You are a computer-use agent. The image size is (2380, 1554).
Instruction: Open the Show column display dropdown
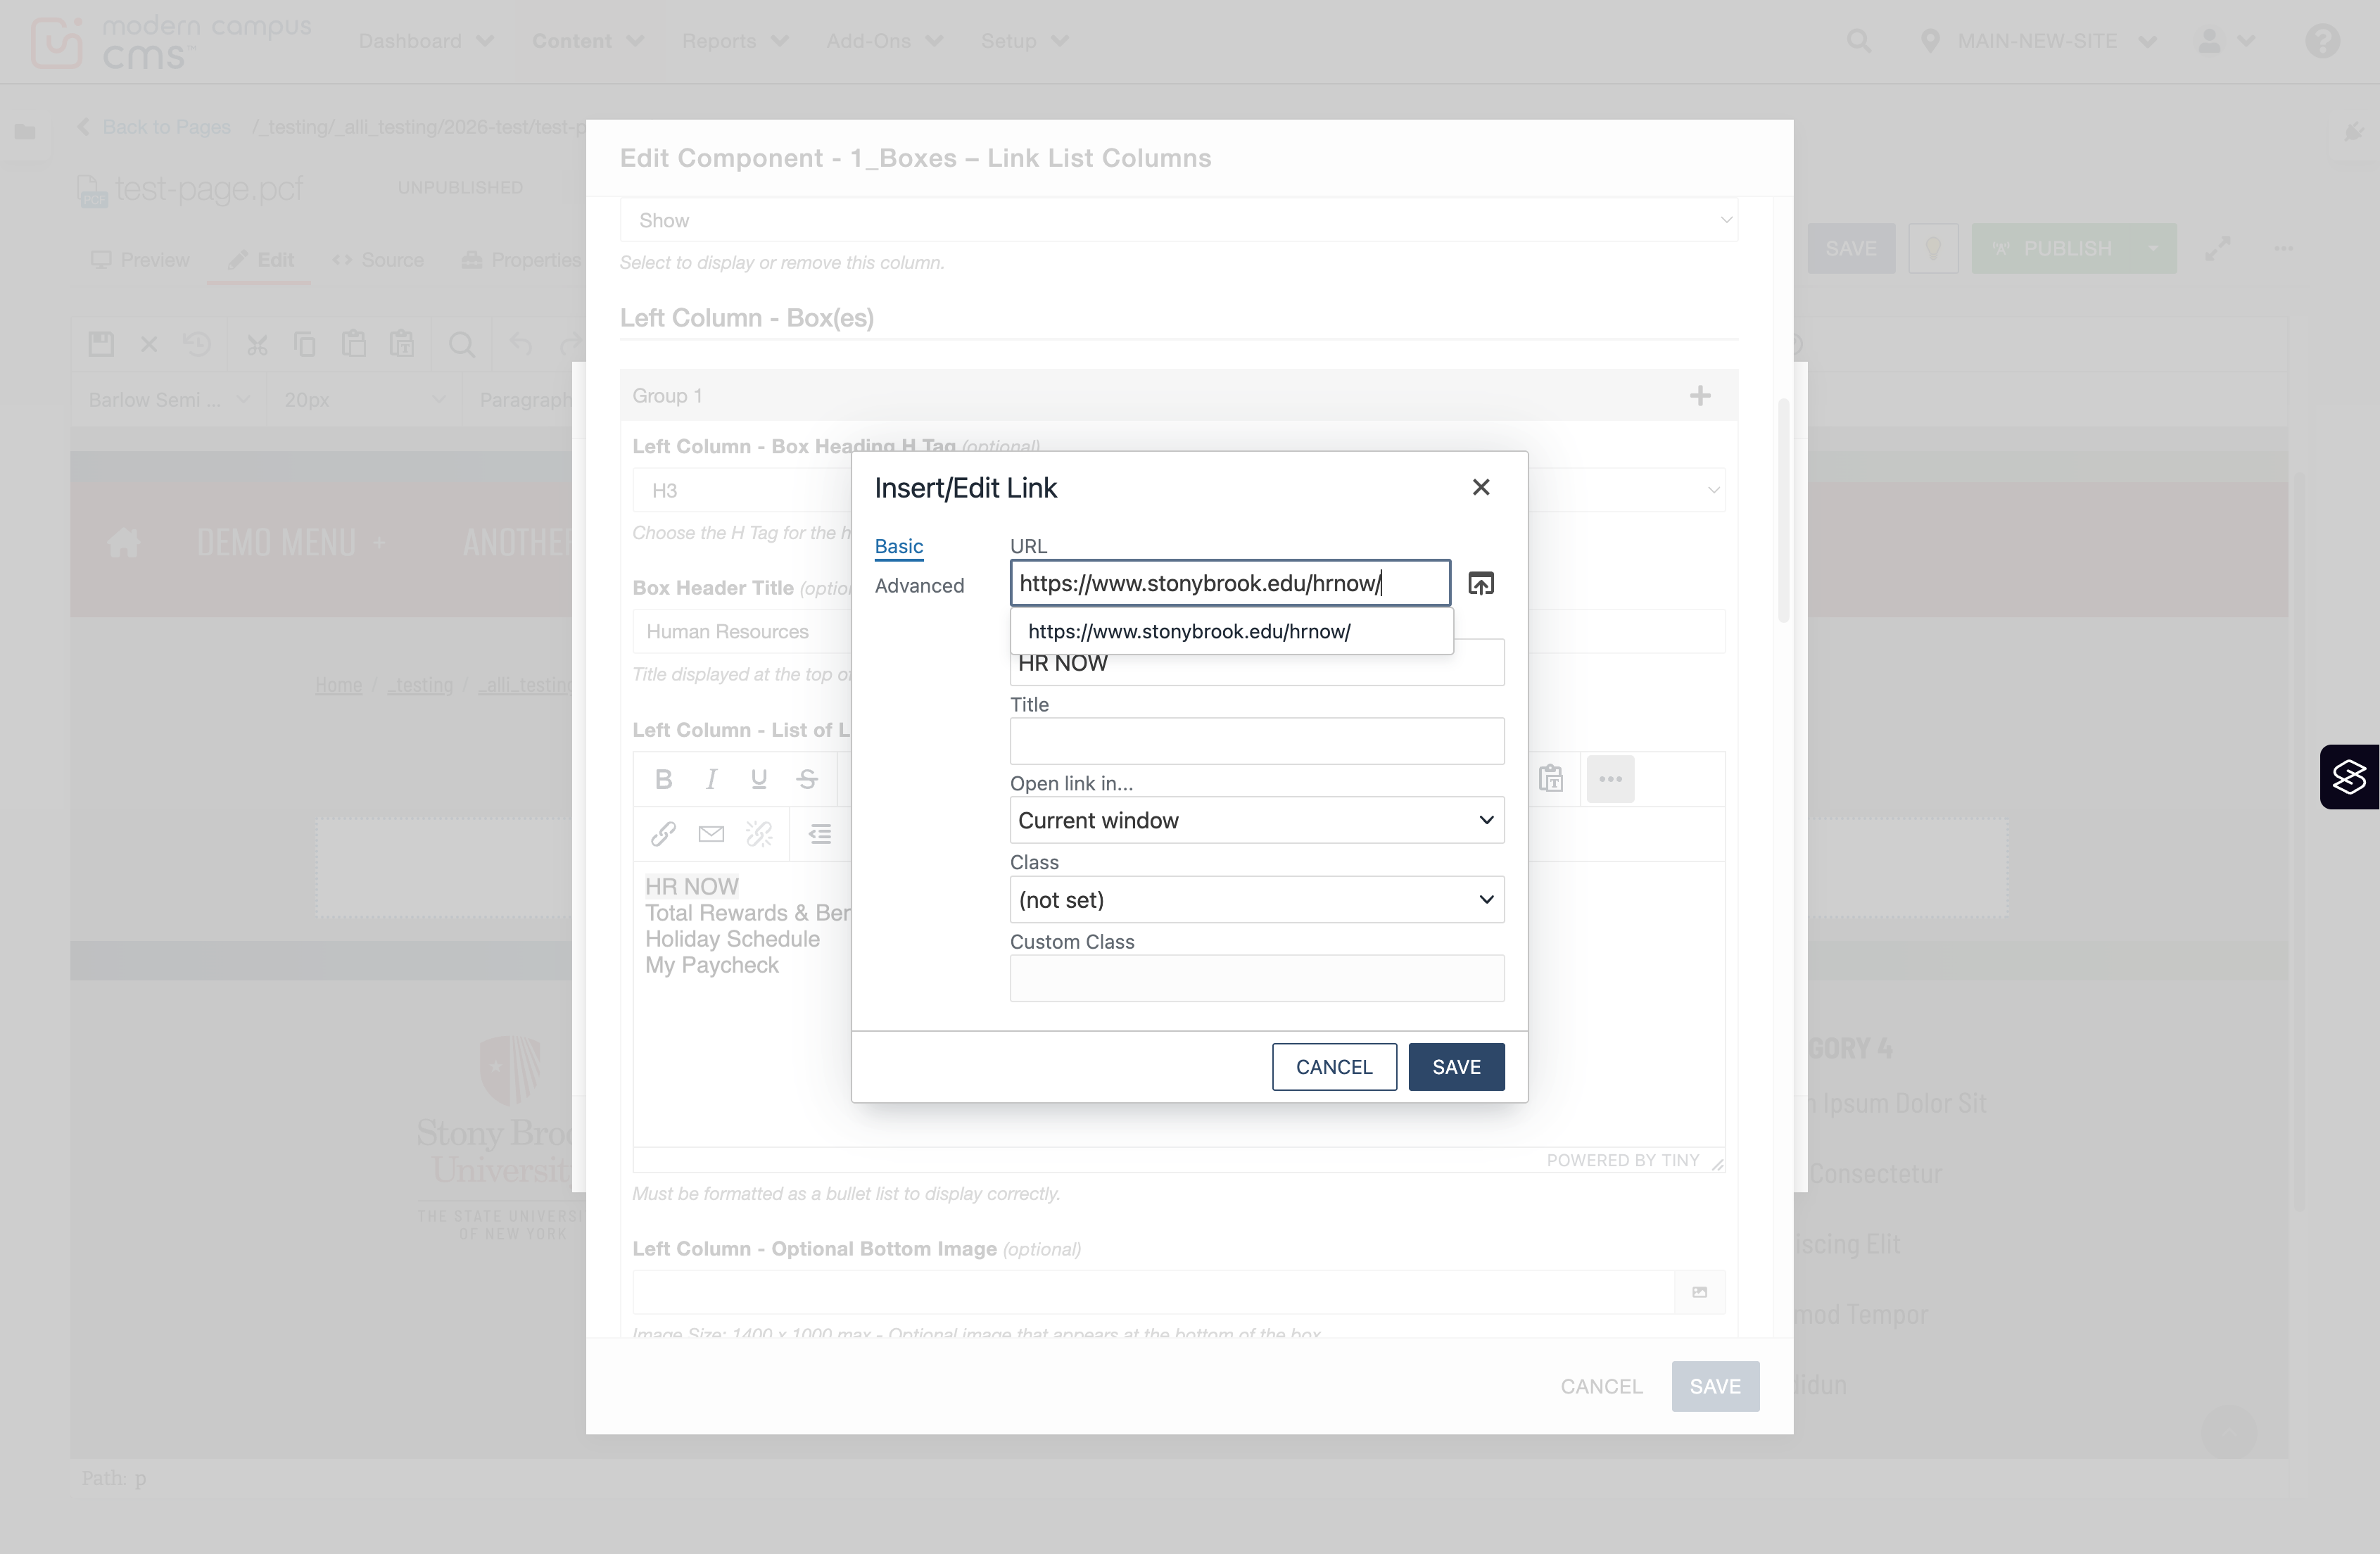1179,220
